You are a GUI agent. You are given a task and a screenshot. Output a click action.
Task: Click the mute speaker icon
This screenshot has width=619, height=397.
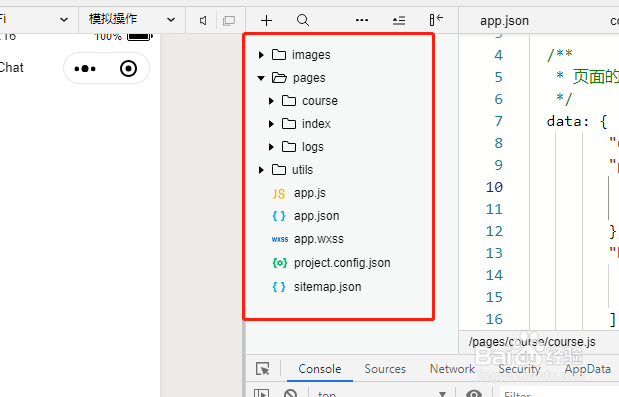[x=203, y=21]
